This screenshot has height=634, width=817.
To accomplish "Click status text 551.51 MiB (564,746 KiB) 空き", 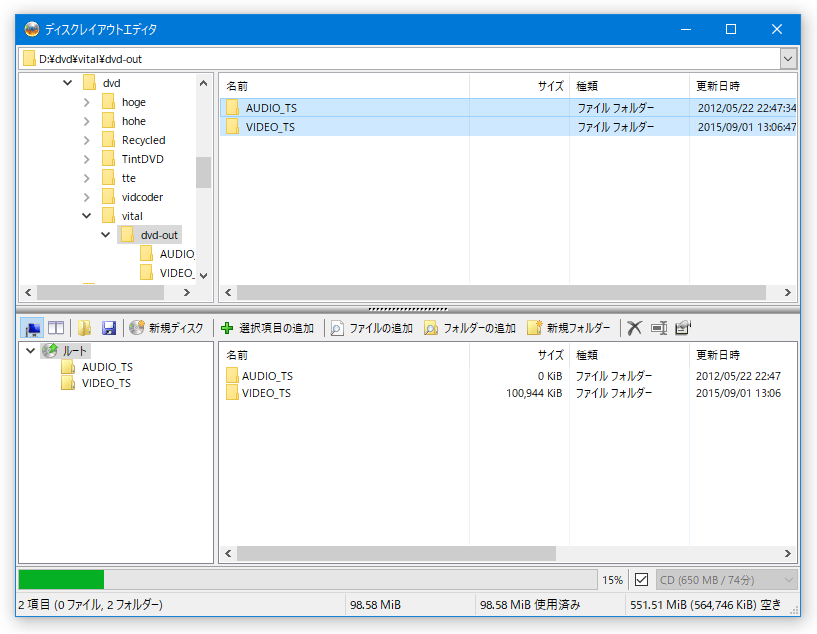I will click(x=705, y=605).
